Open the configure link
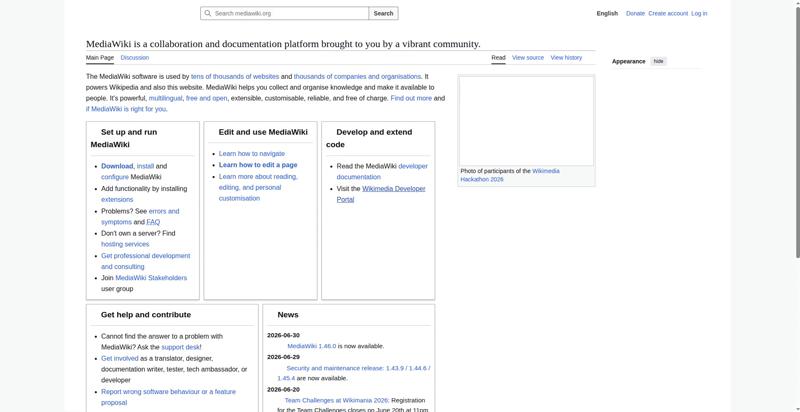The image size is (800, 412). [x=115, y=177]
